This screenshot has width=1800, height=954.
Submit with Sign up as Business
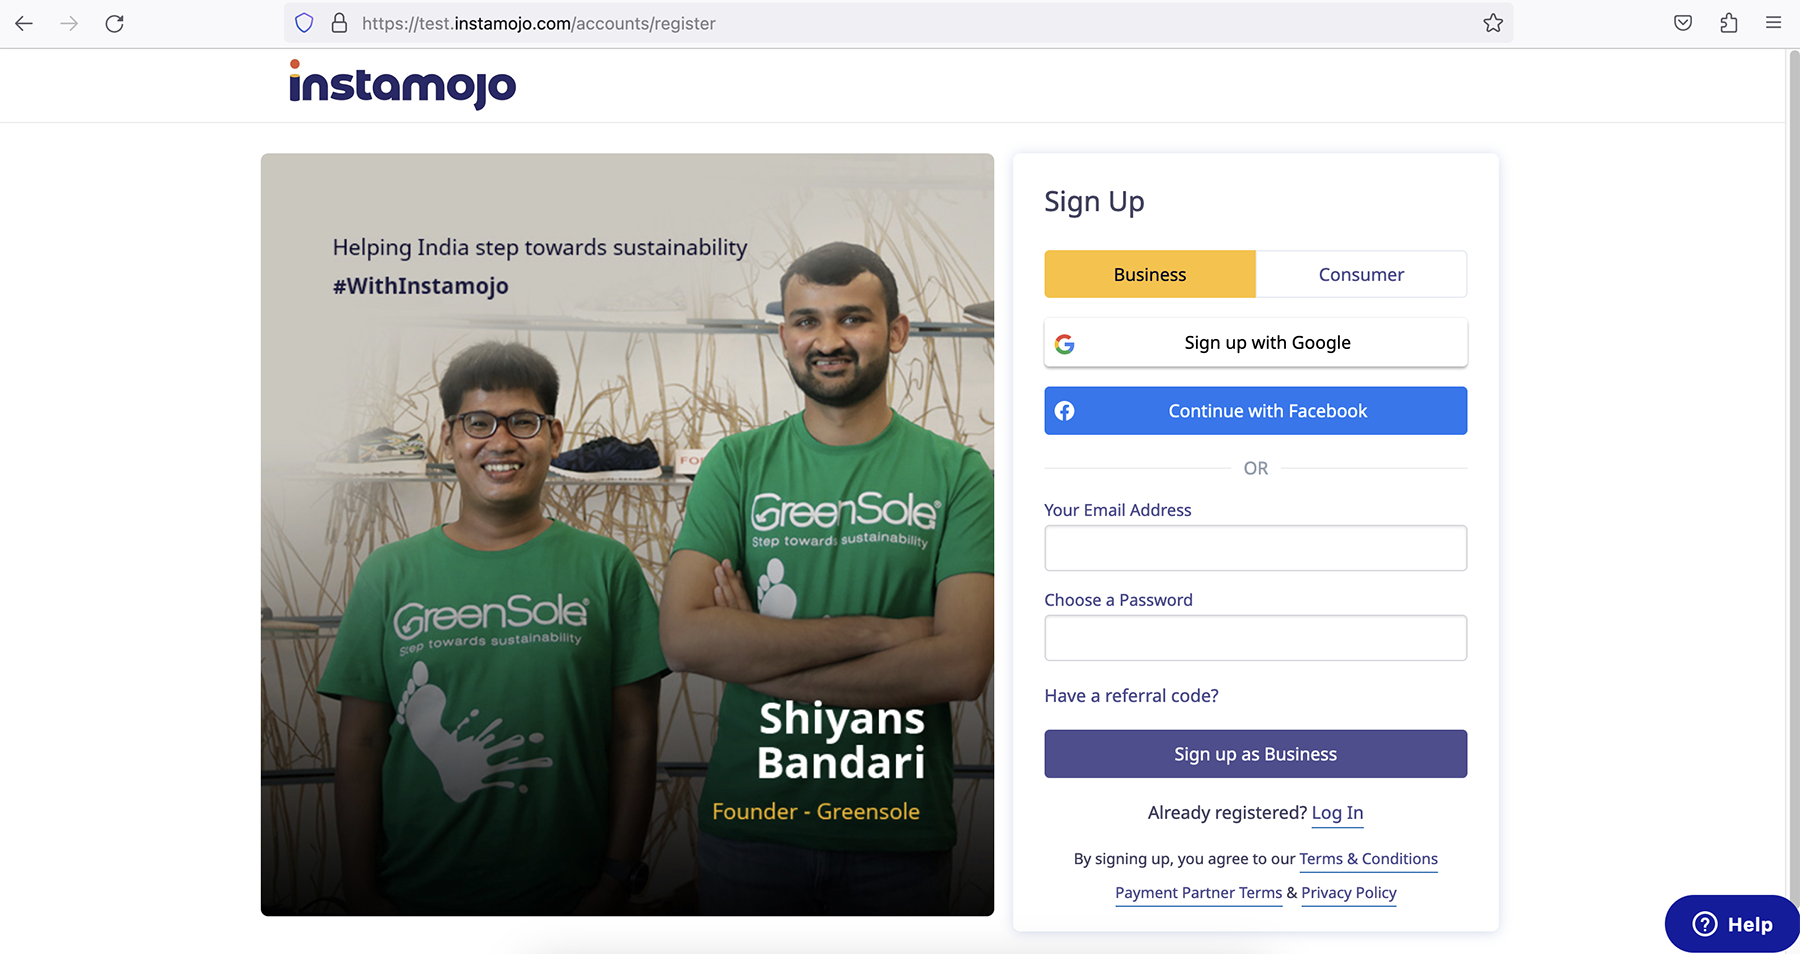[x=1256, y=754]
